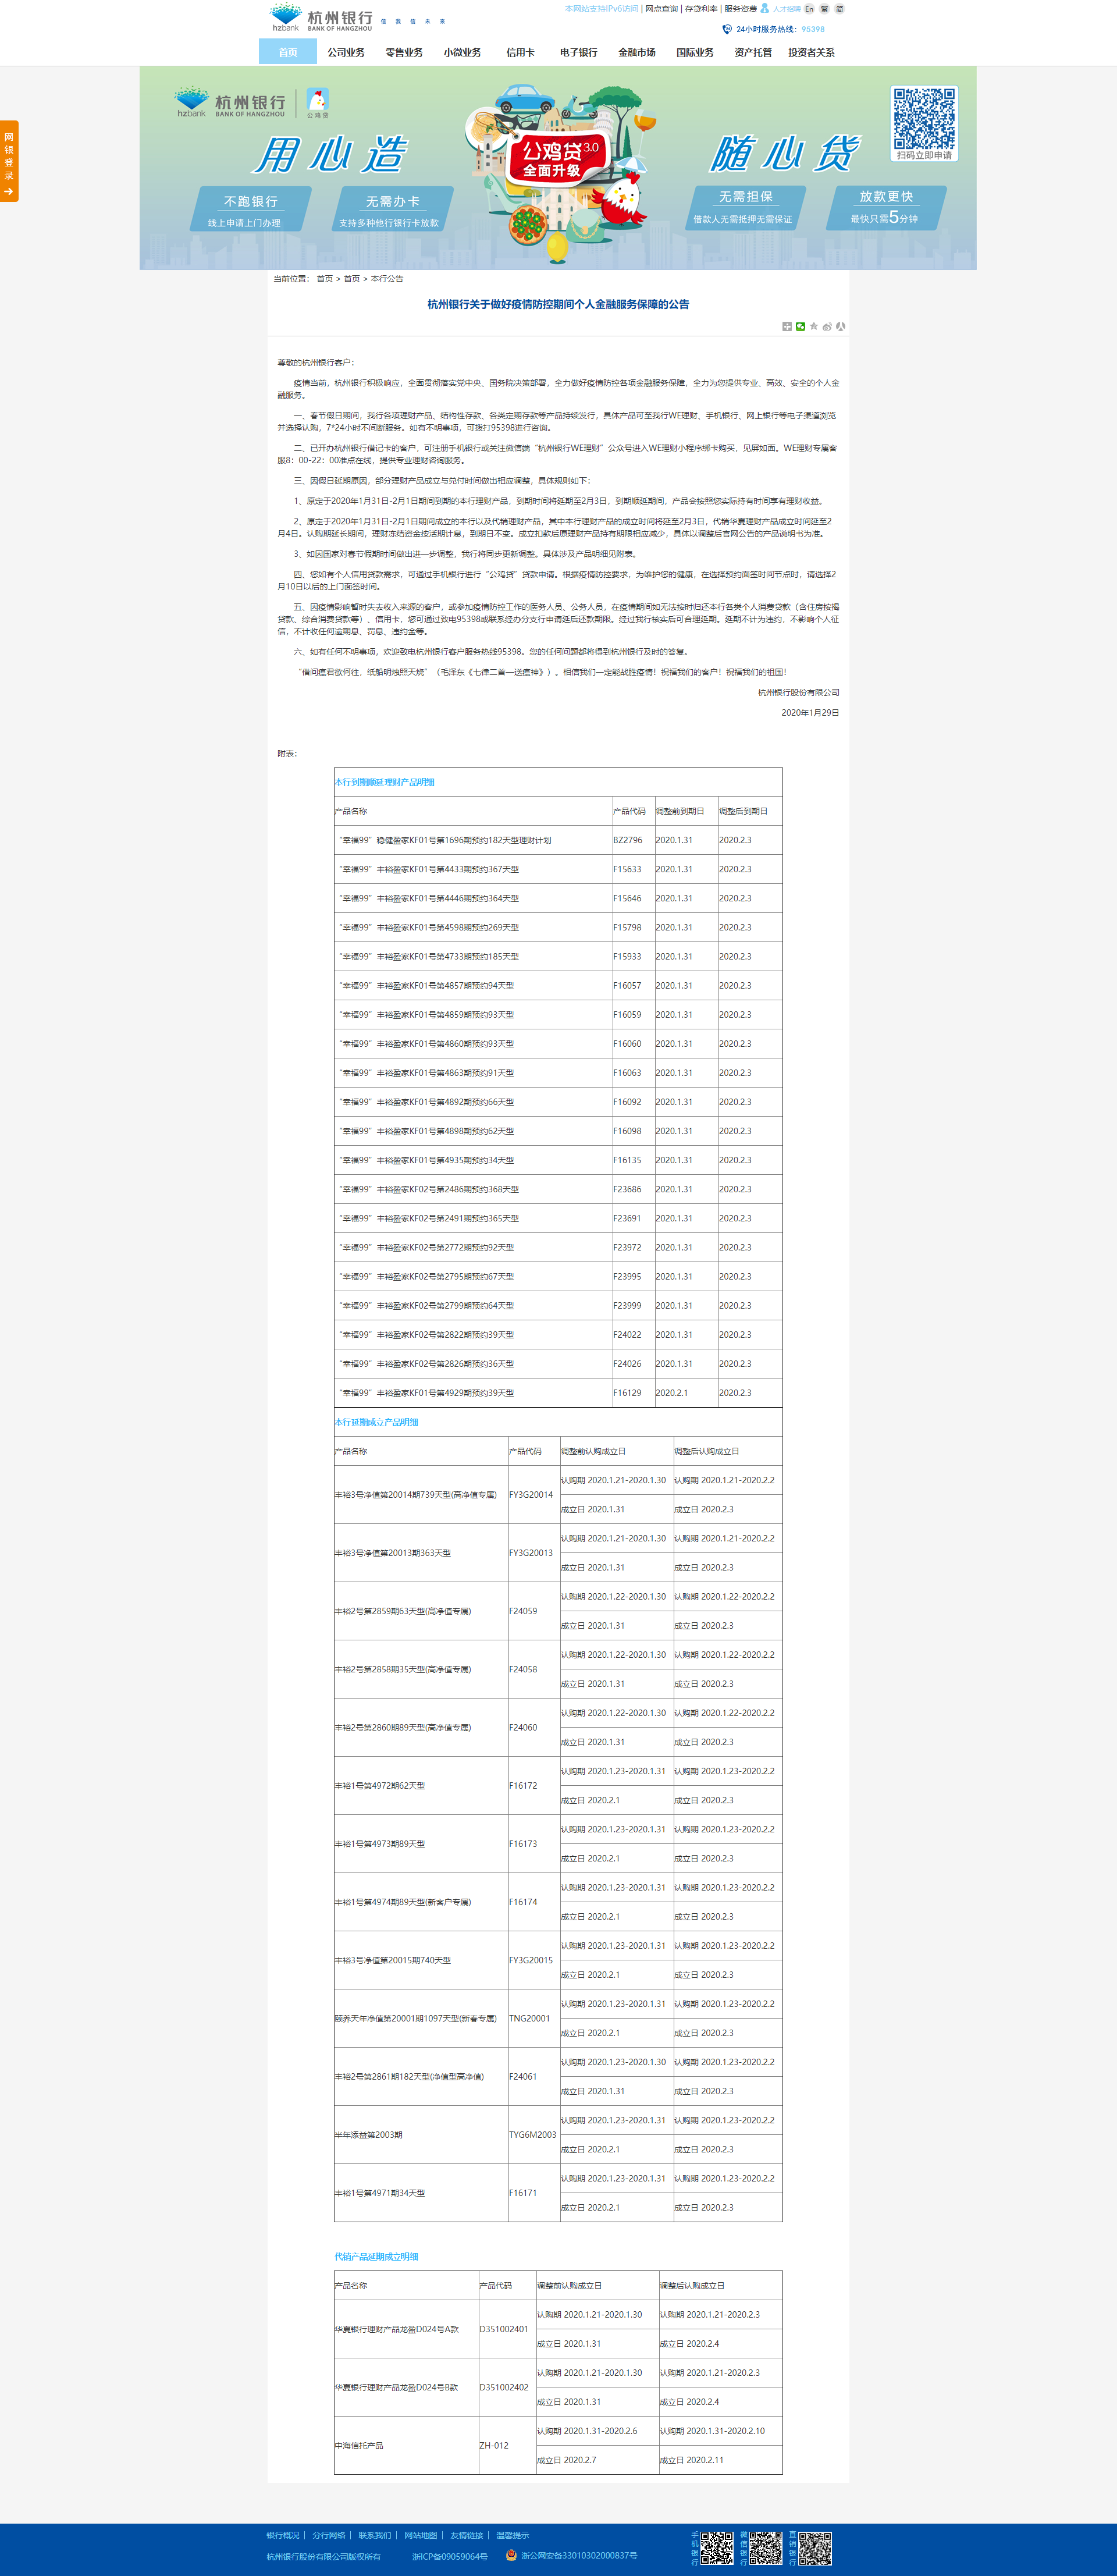Open the 国际业务 menu

click(x=695, y=52)
